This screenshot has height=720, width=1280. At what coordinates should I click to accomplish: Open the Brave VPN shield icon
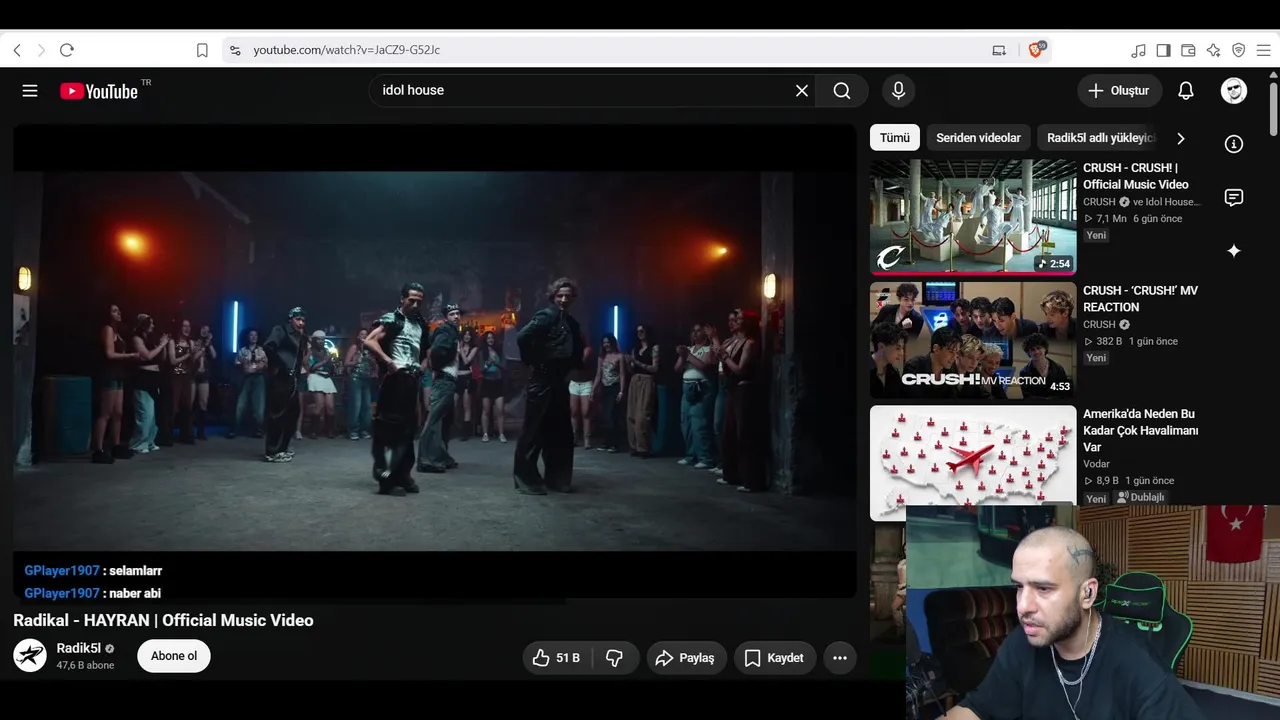click(x=1238, y=50)
